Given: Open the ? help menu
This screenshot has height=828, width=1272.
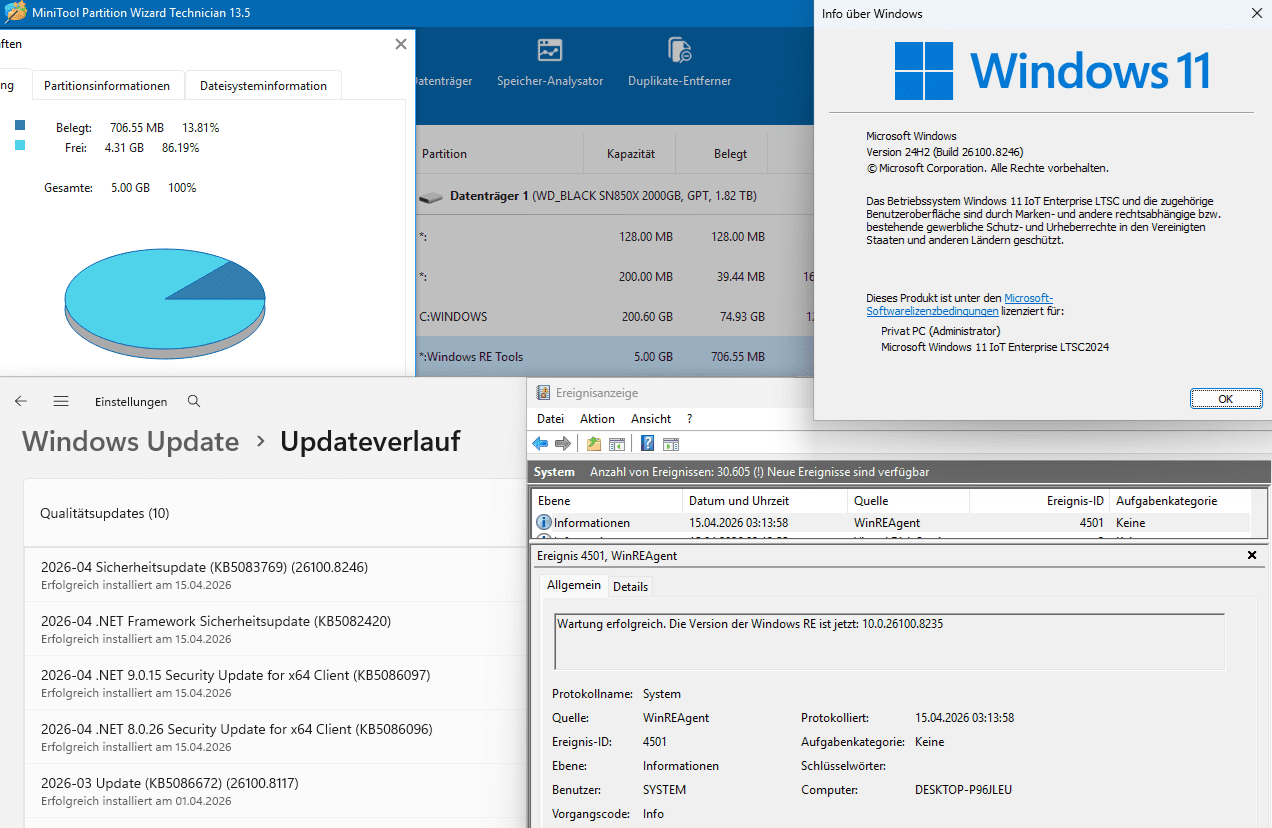Looking at the screenshot, I should pos(689,419).
